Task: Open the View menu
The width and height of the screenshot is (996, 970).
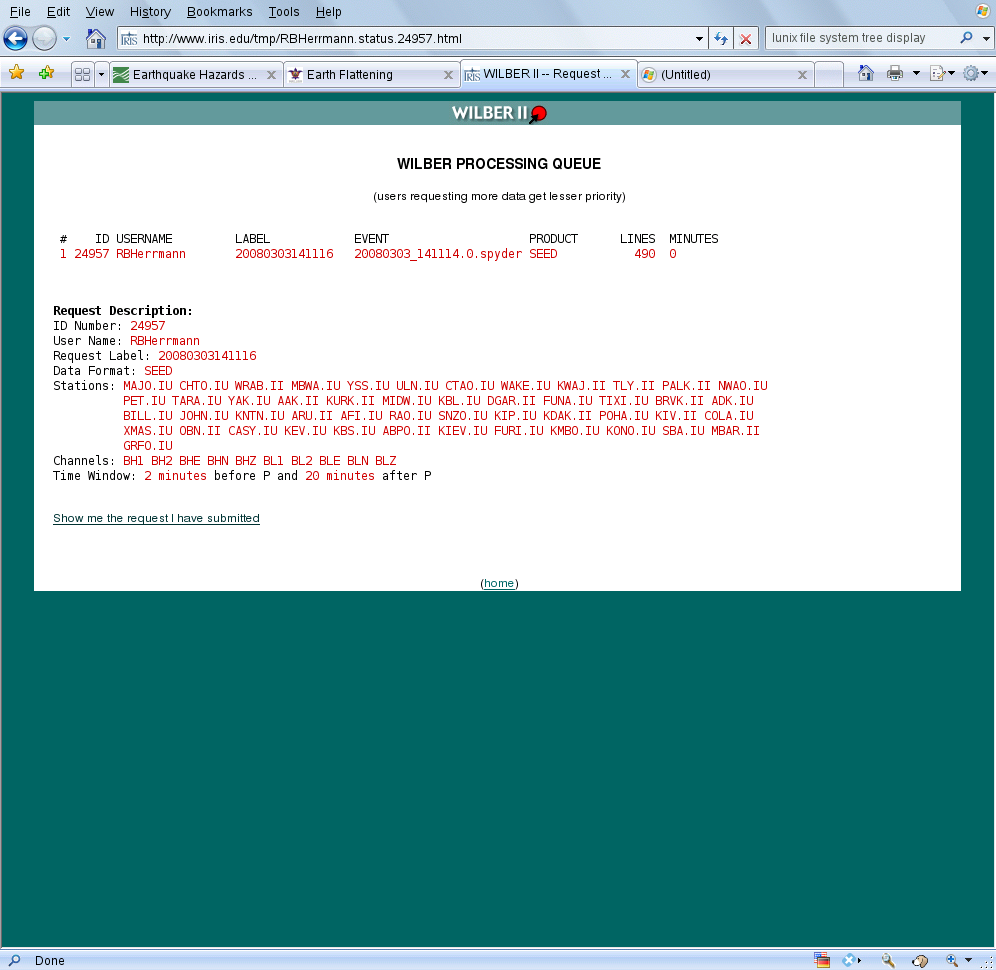Action: pos(100,11)
